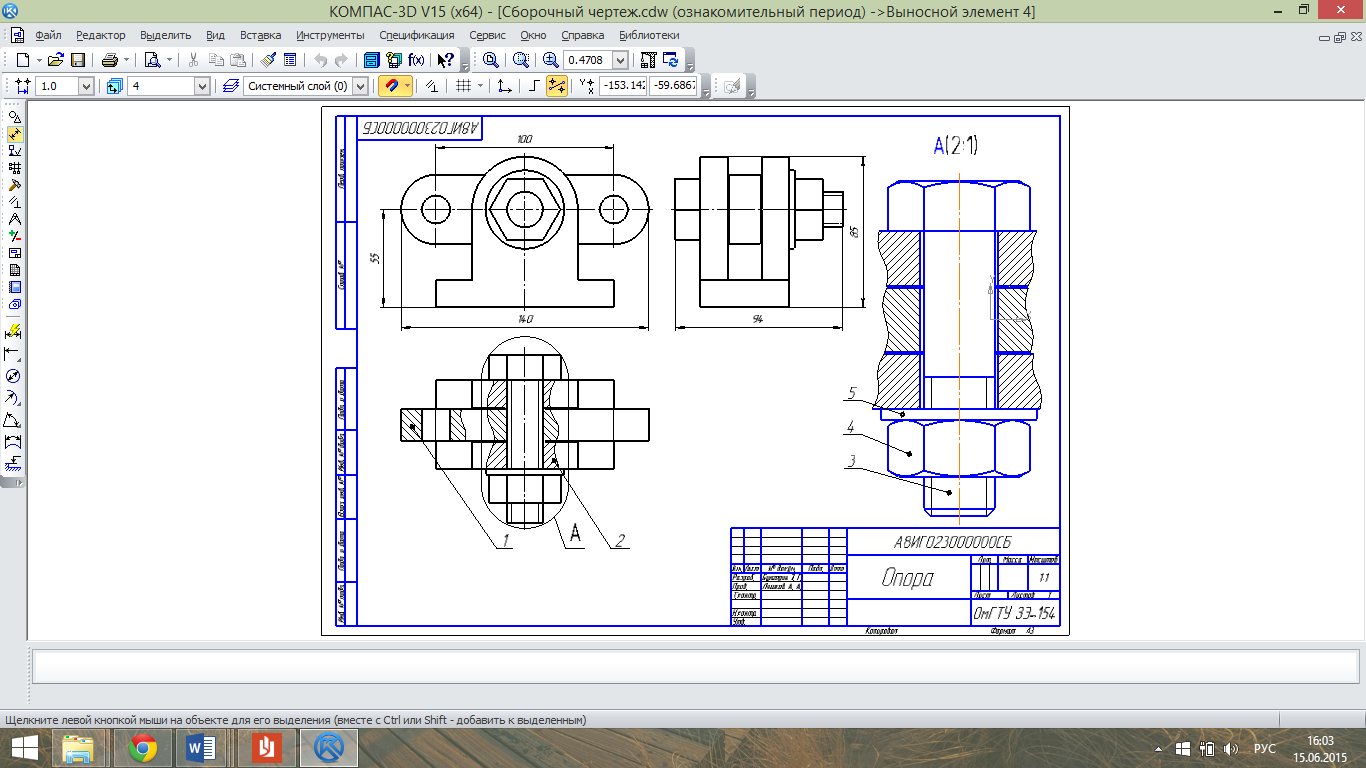This screenshot has height=768, width=1366.
Task: Click the angular dimension tool icon
Action: (13, 420)
